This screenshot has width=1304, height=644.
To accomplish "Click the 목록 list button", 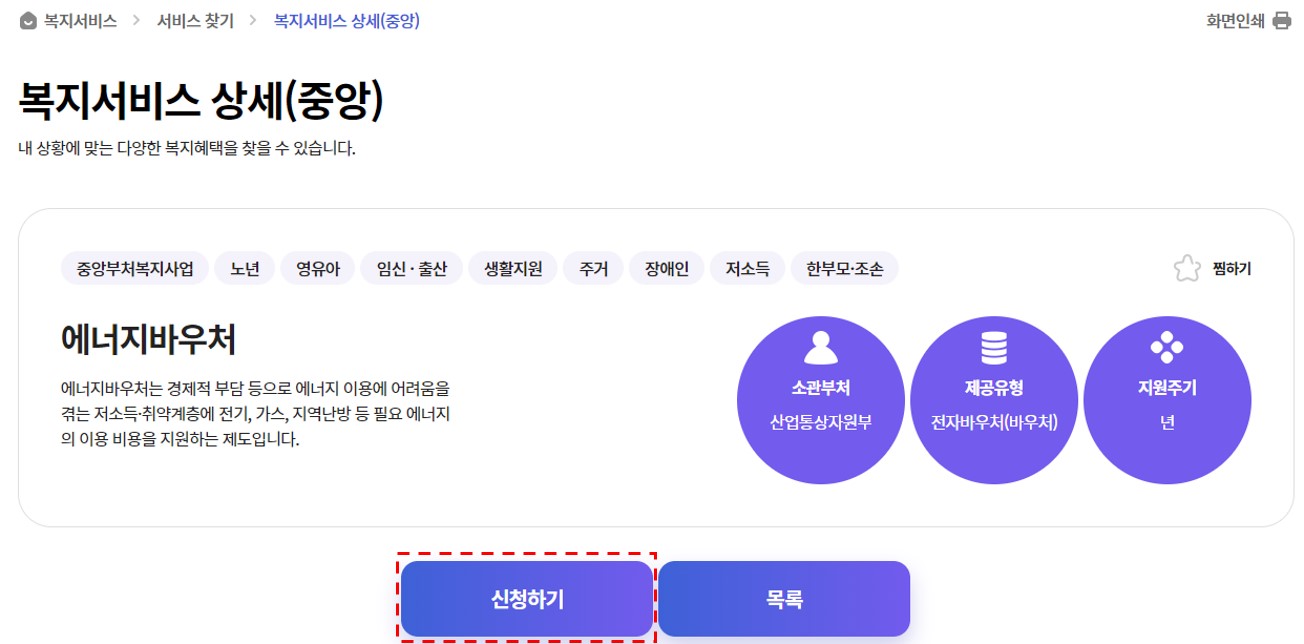I will (x=783, y=599).
